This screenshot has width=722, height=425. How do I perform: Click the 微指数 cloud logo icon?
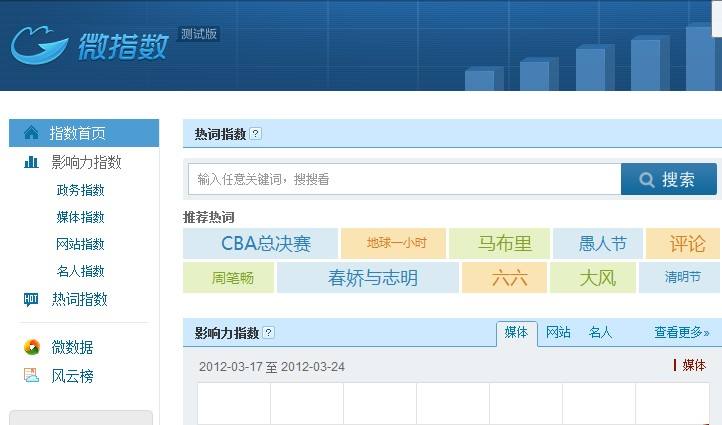click(40, 45)
